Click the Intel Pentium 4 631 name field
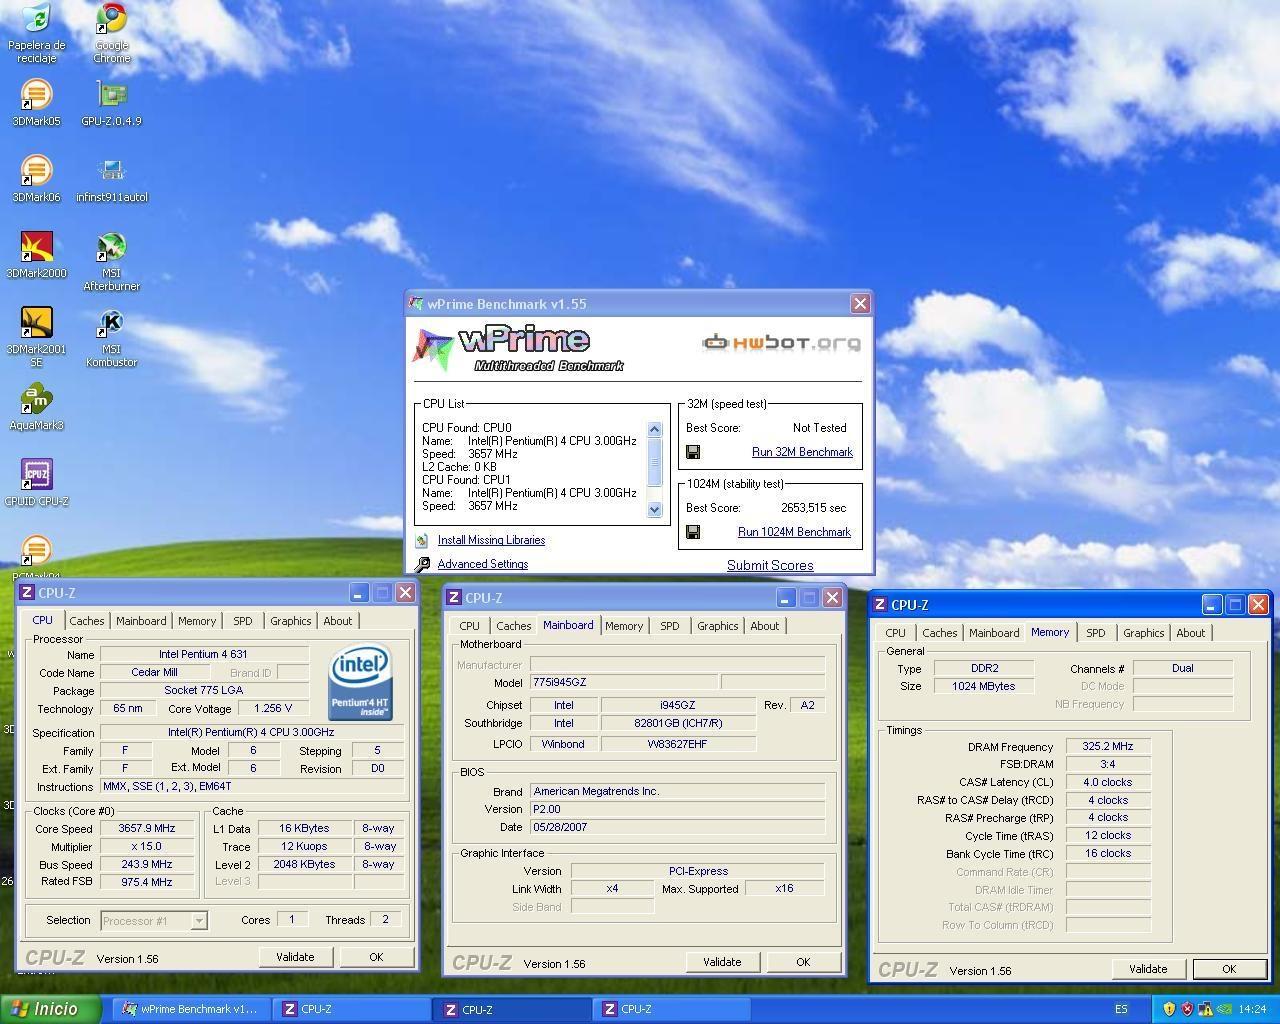Screen dimensions: 1280x1024 tap(203, 654)
